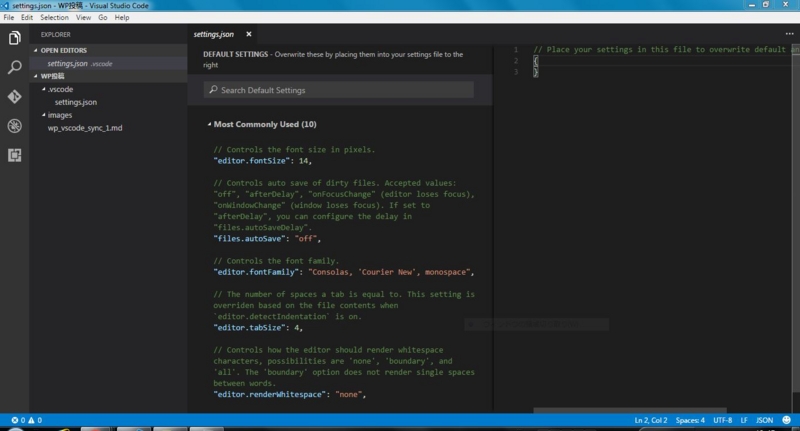Viewport: 800px width, 431px height.
Task: Open the Help menu
Action: click(x=121, y=17)
